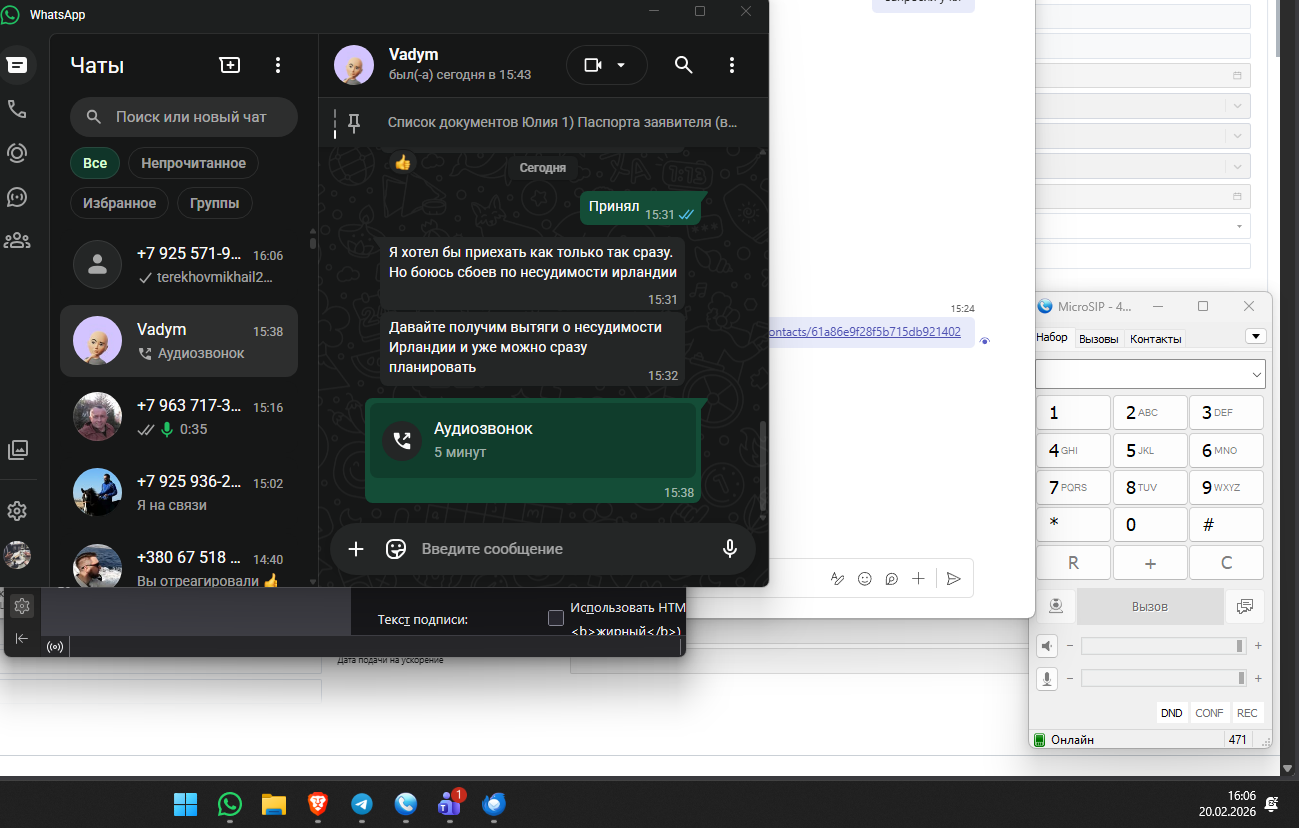The image size is (1299, 828).
Task: Open Vadym's profile avatar in chat header
Action: 354,65
